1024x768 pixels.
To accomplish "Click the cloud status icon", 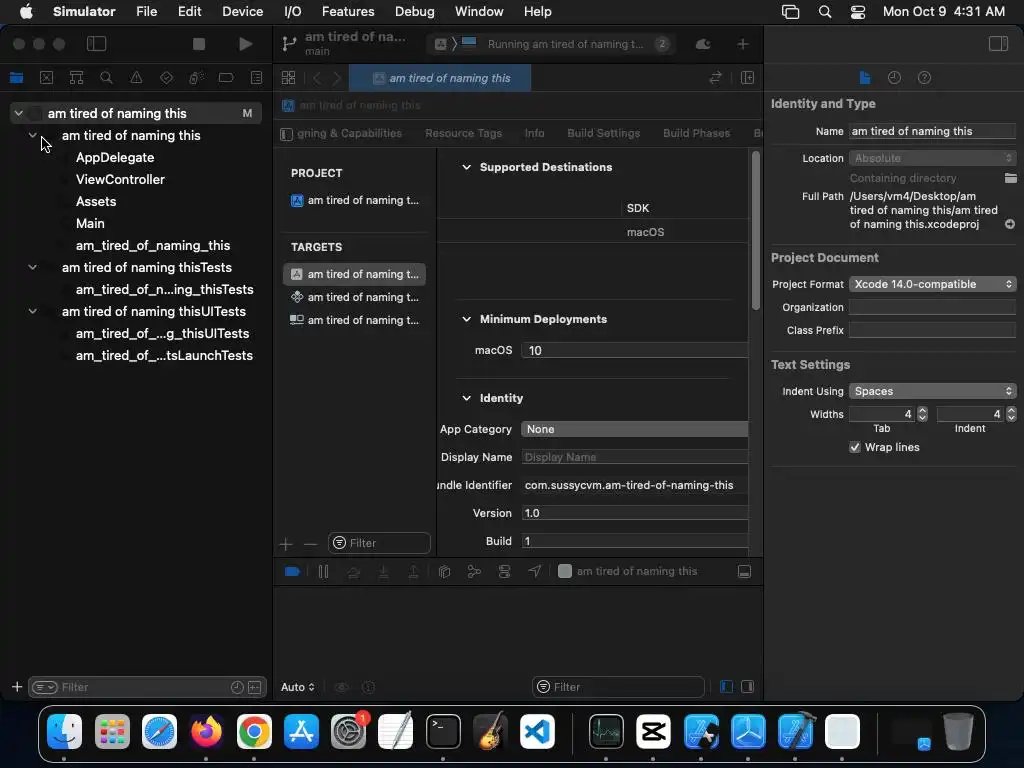I will coord(703,44).
